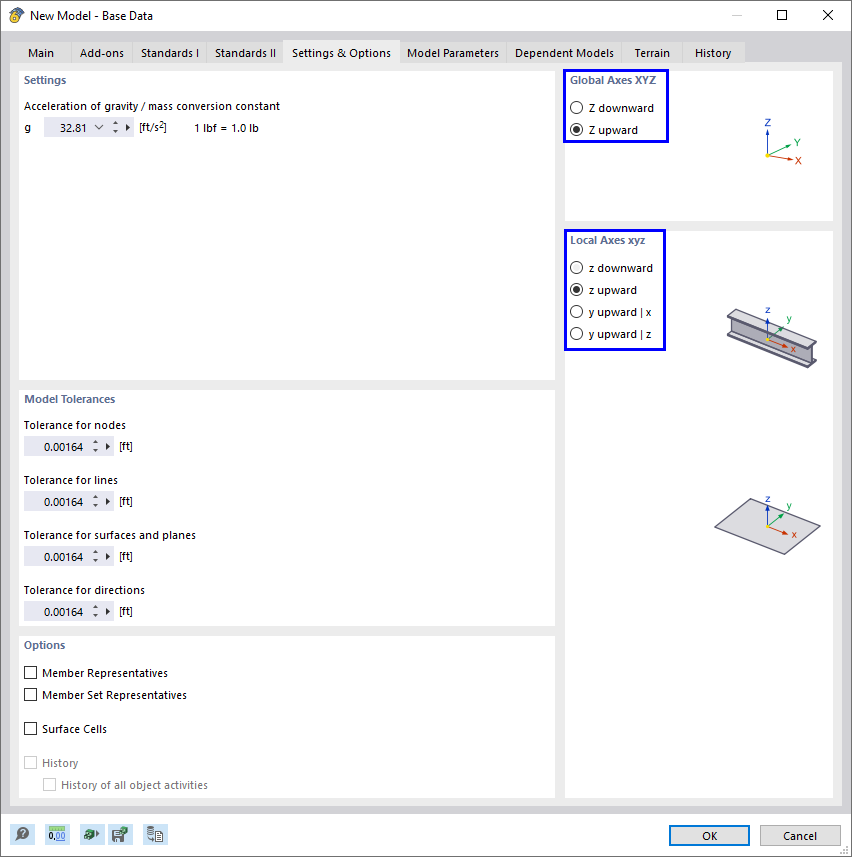This screenshot has height=857, width=852.
Task: Confirm the dialog with OK
Action: pos(709,835)
